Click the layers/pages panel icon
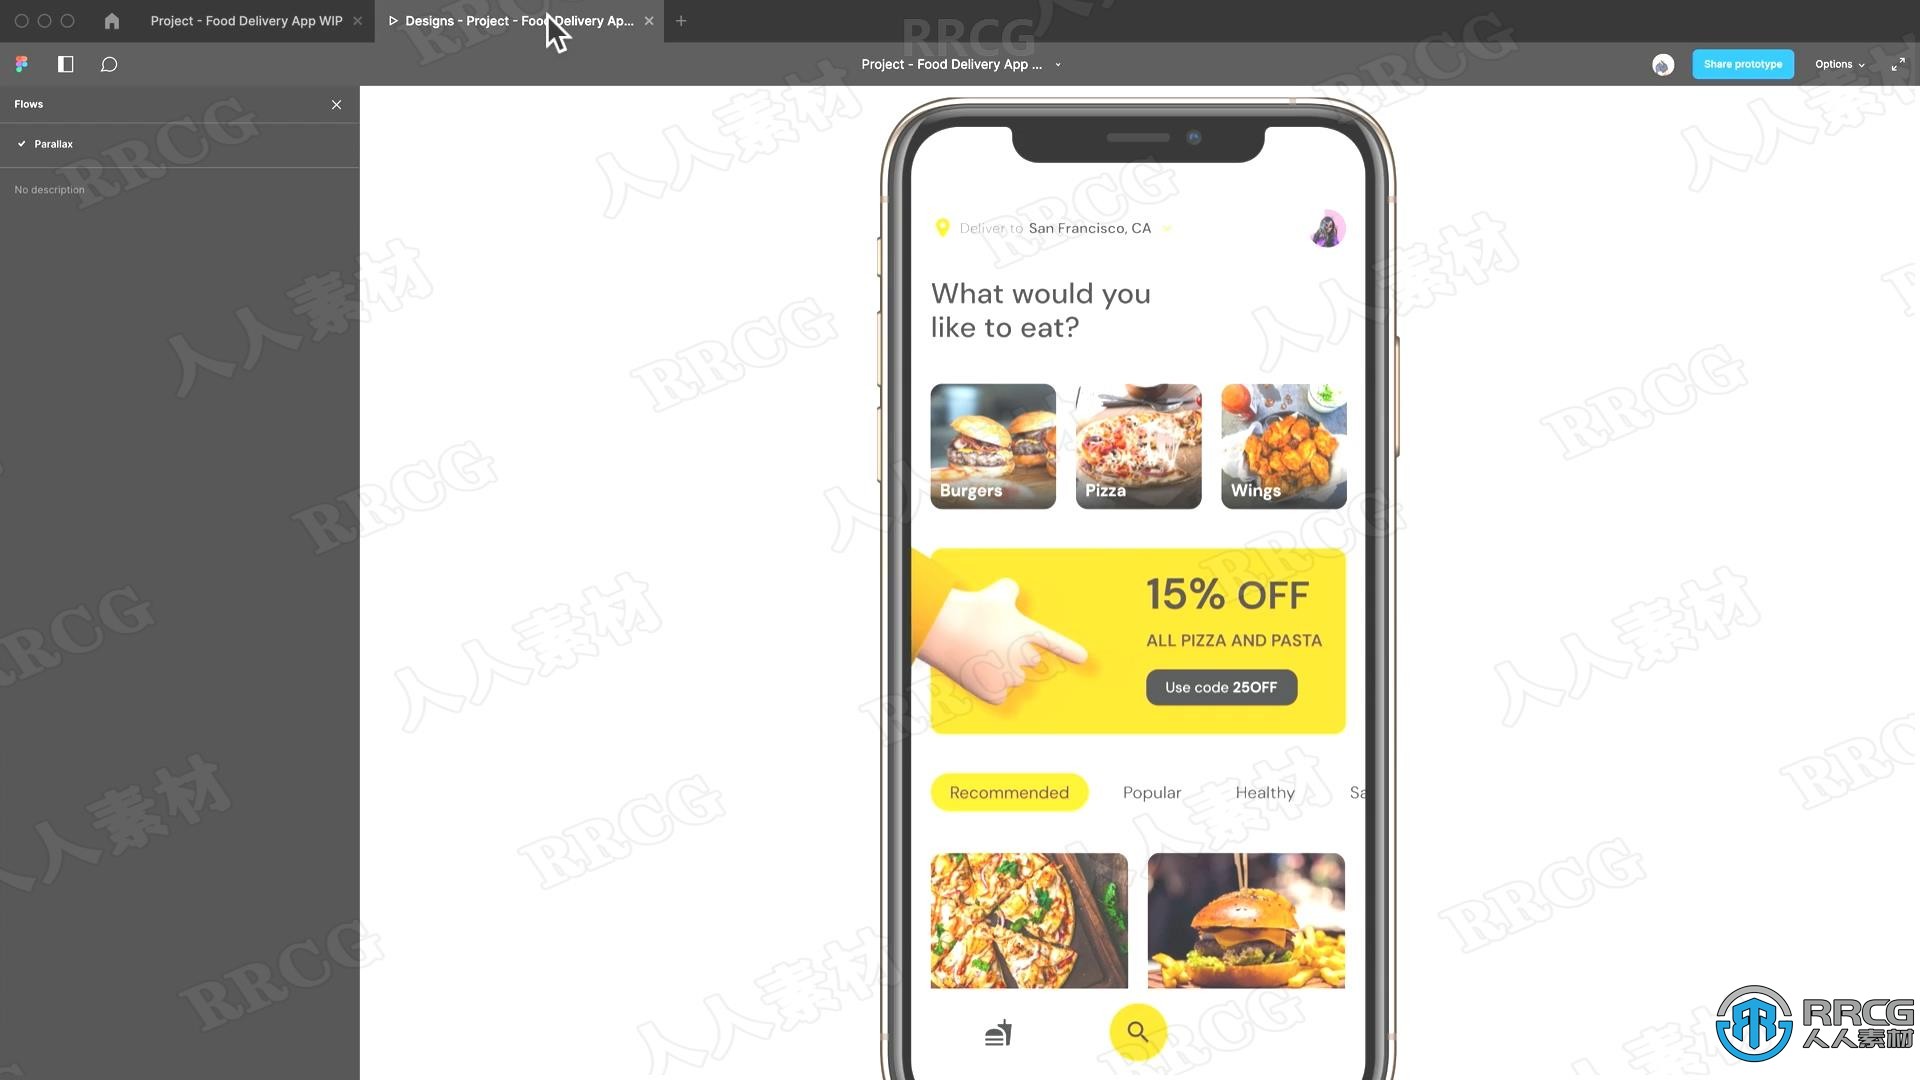 click(65, 63)
